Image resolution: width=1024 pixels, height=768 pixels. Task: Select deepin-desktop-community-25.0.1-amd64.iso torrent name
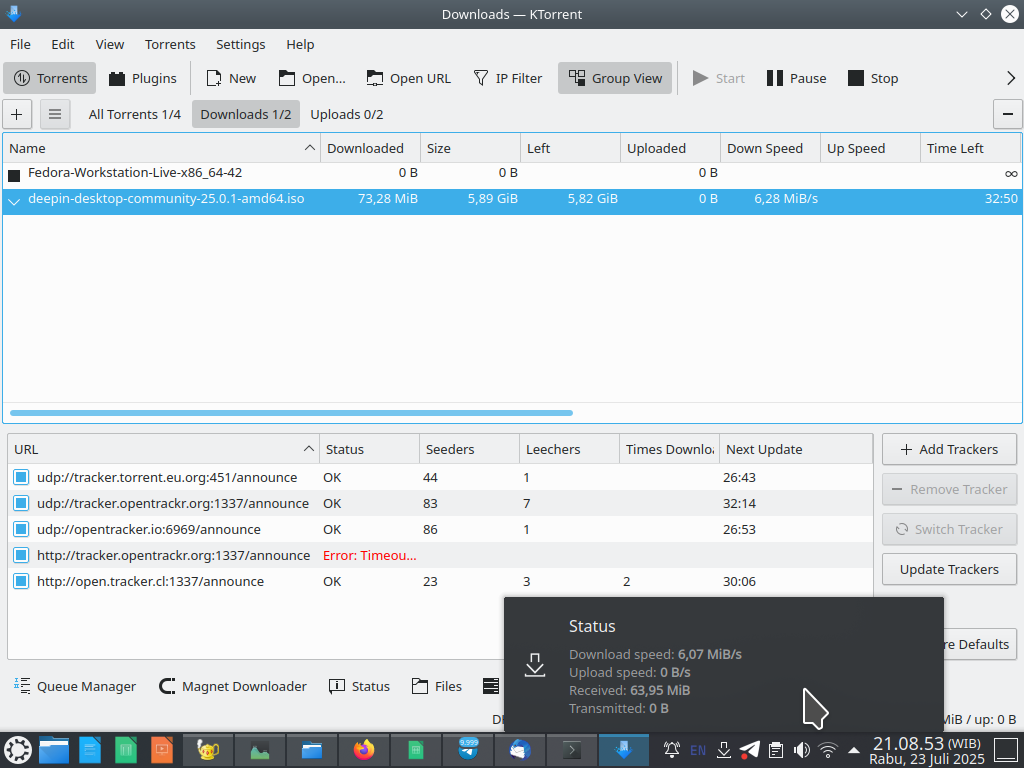point(166,199)
